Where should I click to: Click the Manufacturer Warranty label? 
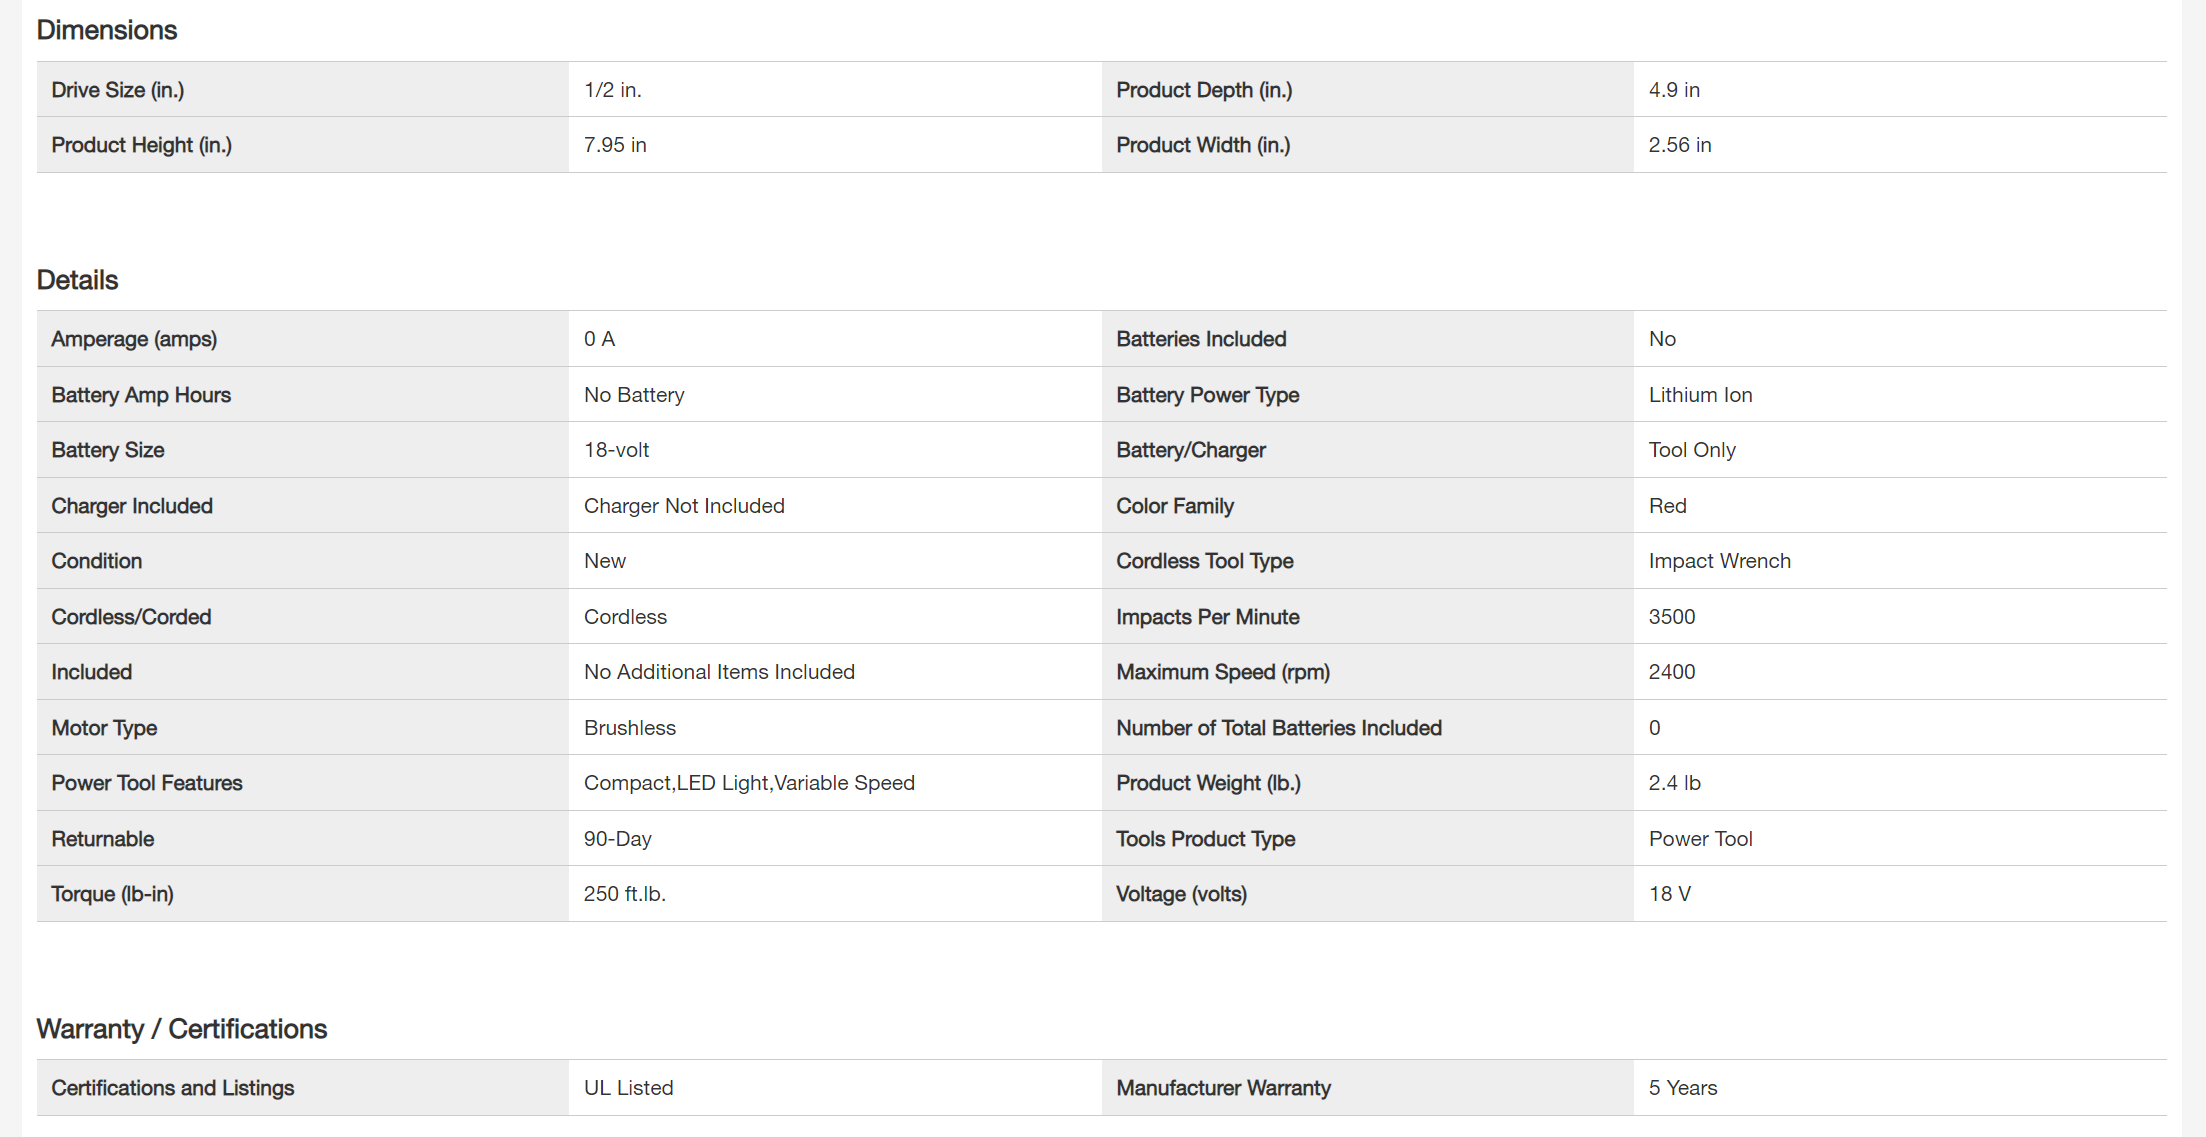[1223, 1088]
